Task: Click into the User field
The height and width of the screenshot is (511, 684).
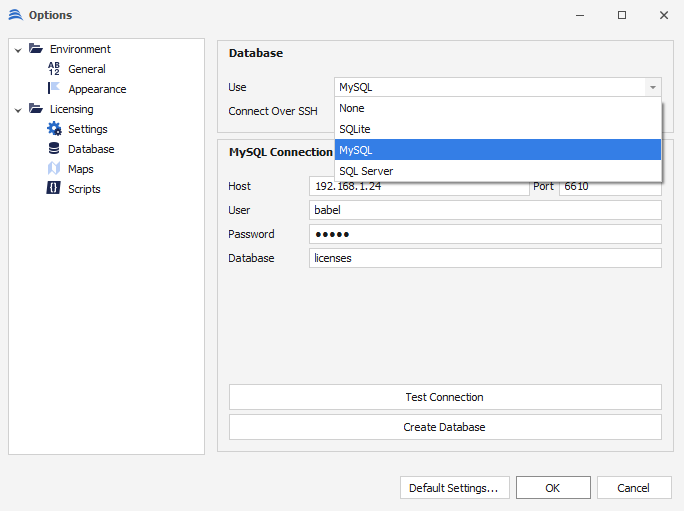Action: pyautogui.click(x=485, y=210)
